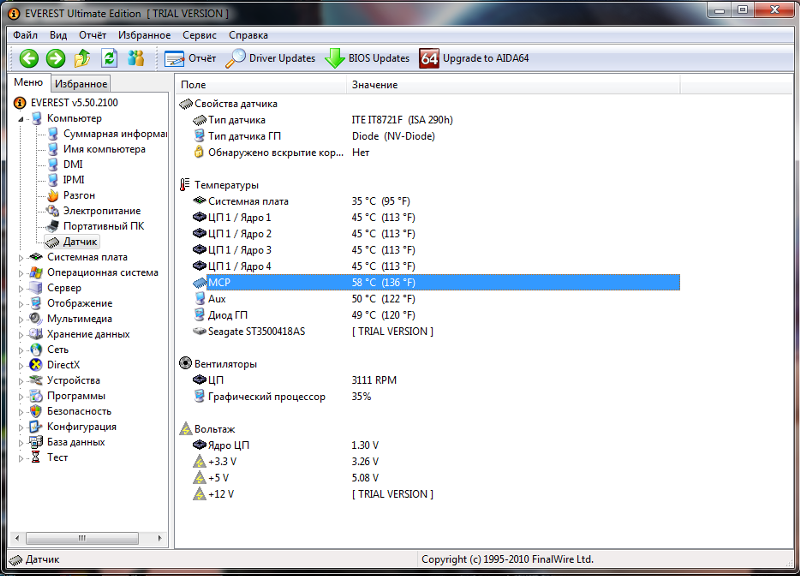Viewport: 800px width, 576px height.
Task: Expand the Операционная система tree node
Action: [x=21, y=273]
